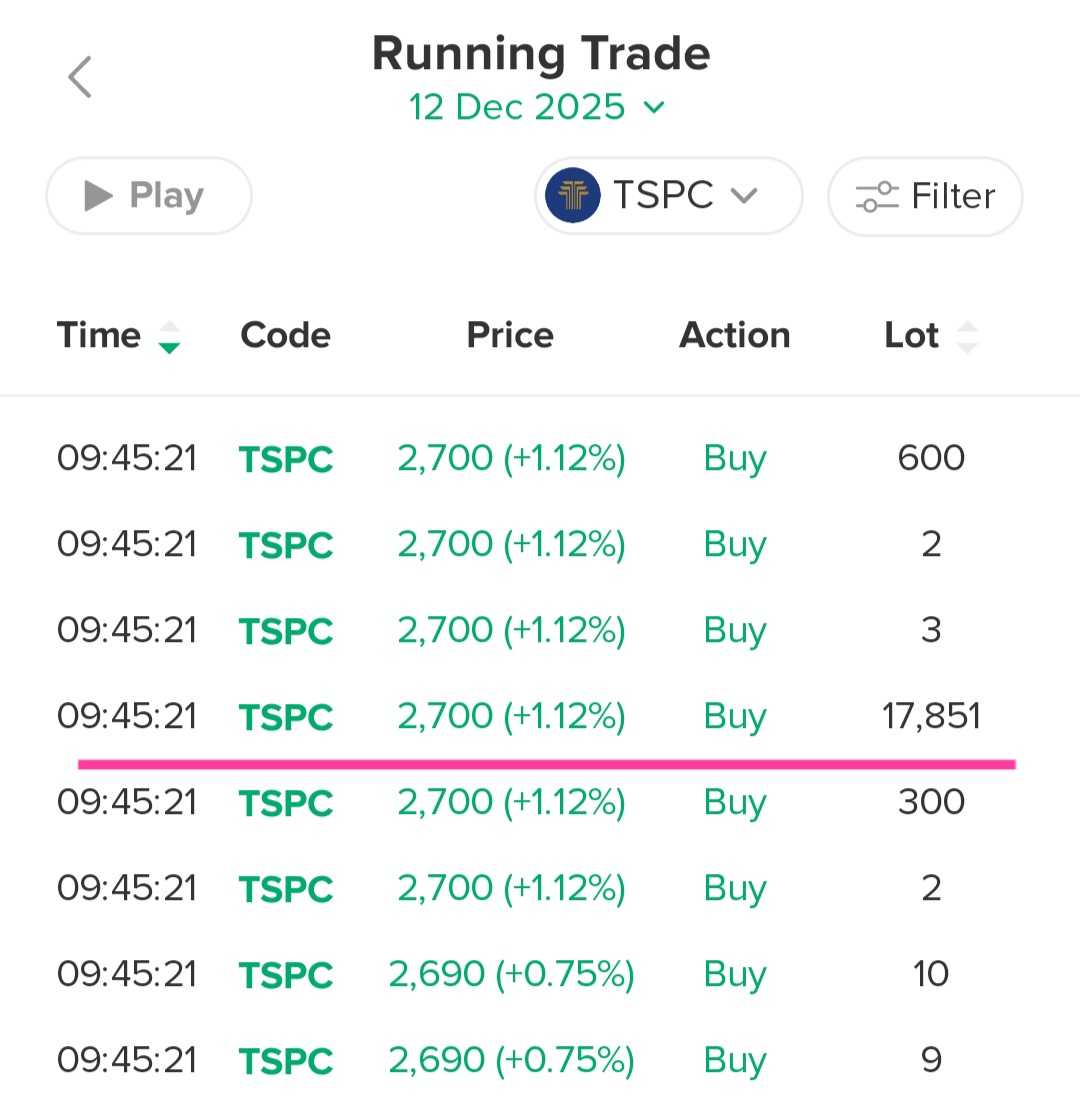Open the 12 Dec 2025 date picker
This screenshot has height=1101, width=1080.
tap(517, 107)
